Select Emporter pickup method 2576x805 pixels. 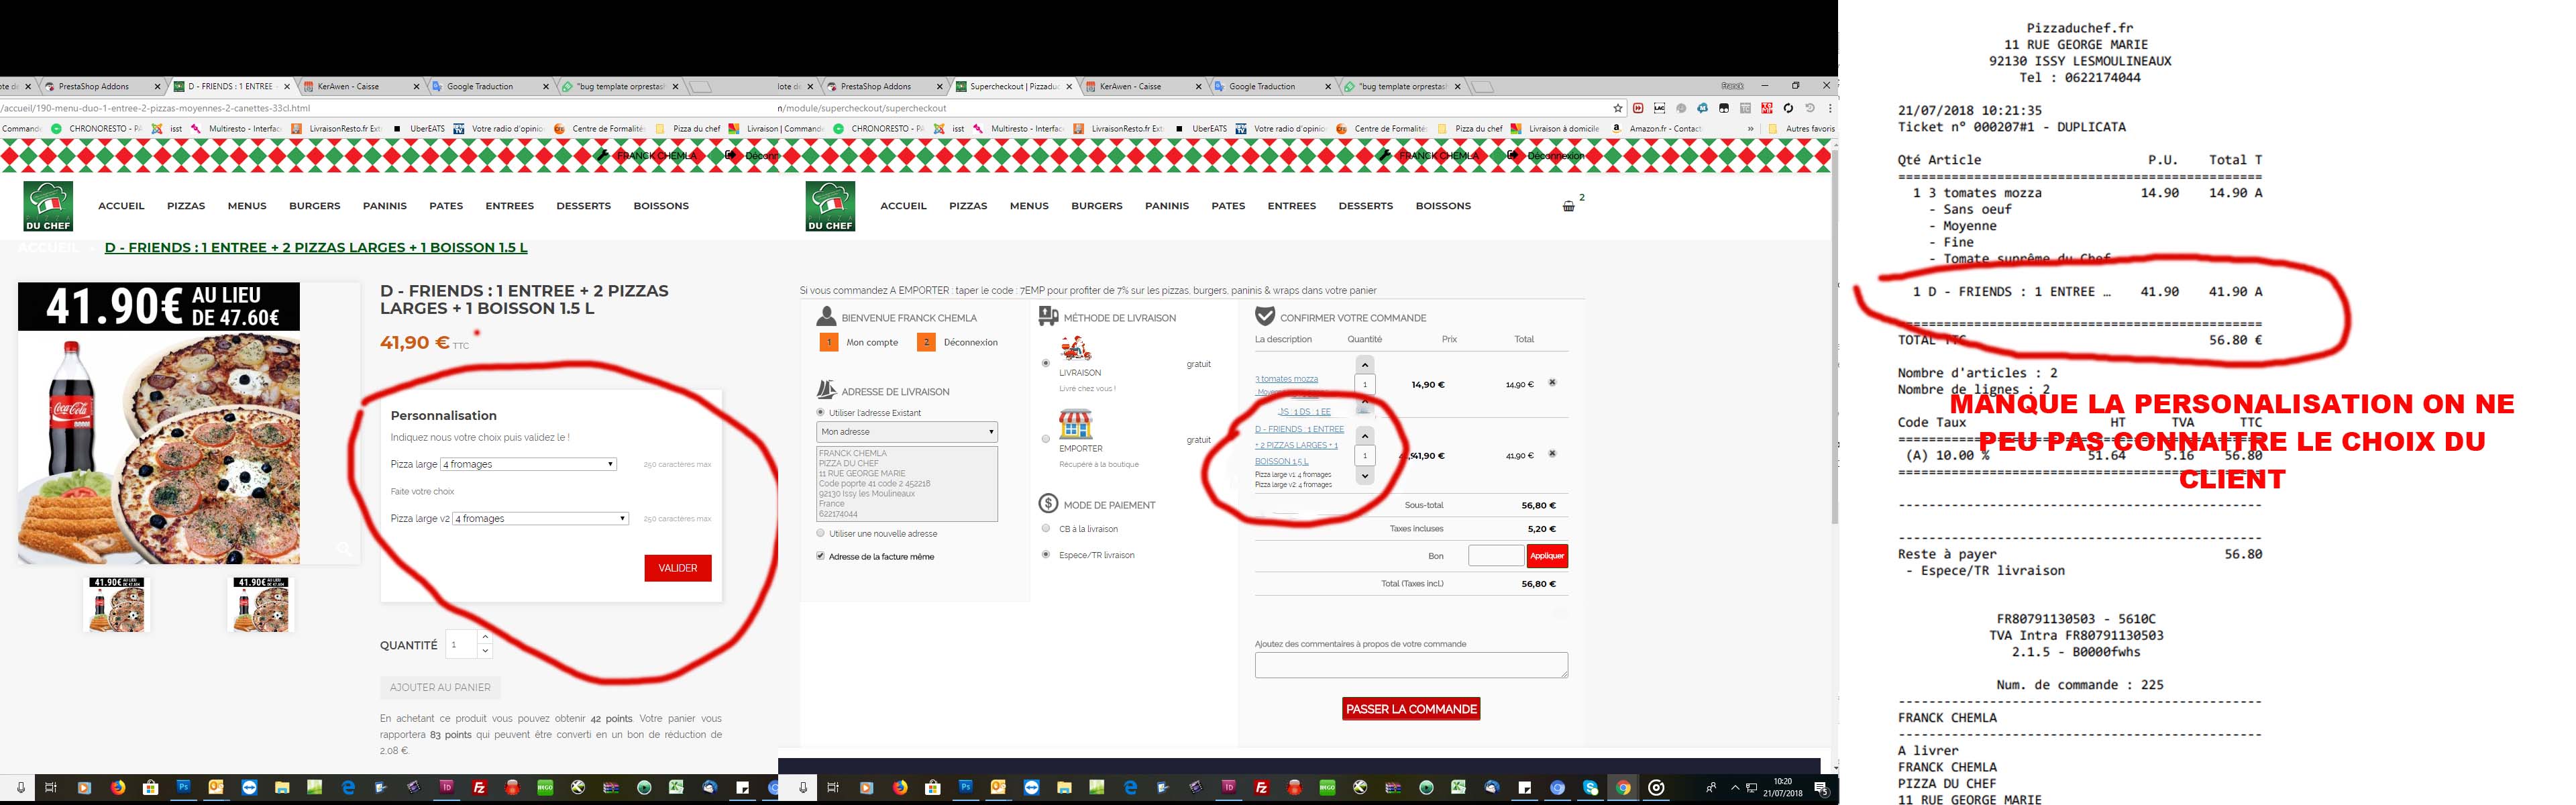1046,438
